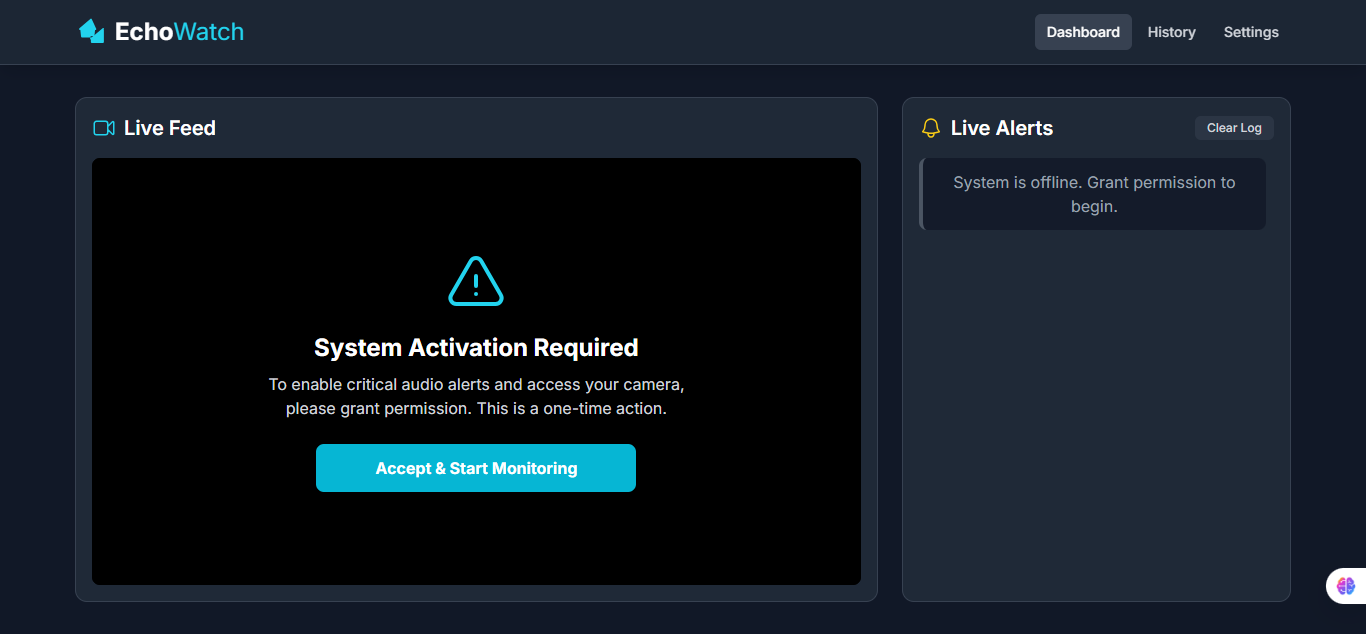1366x634 pixels.
Task: Open the AI assistant brain icon
Action: coord(1345,586)
